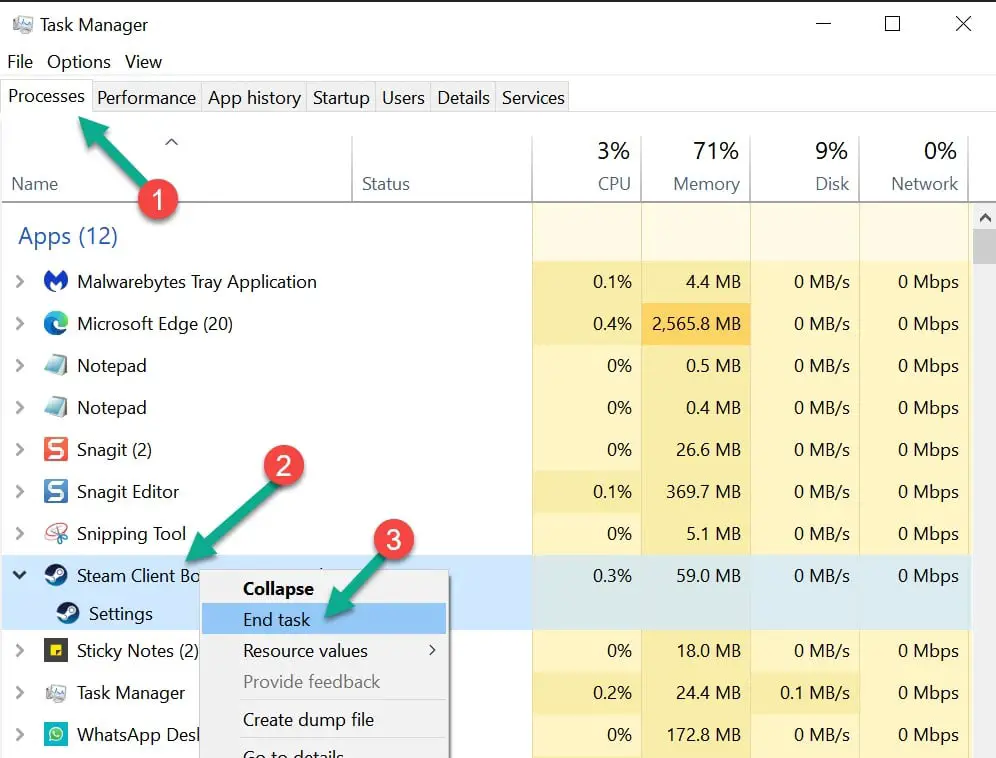Click the Snagit (2) app icon
996x758 pixels.
[x=56, y=449]
